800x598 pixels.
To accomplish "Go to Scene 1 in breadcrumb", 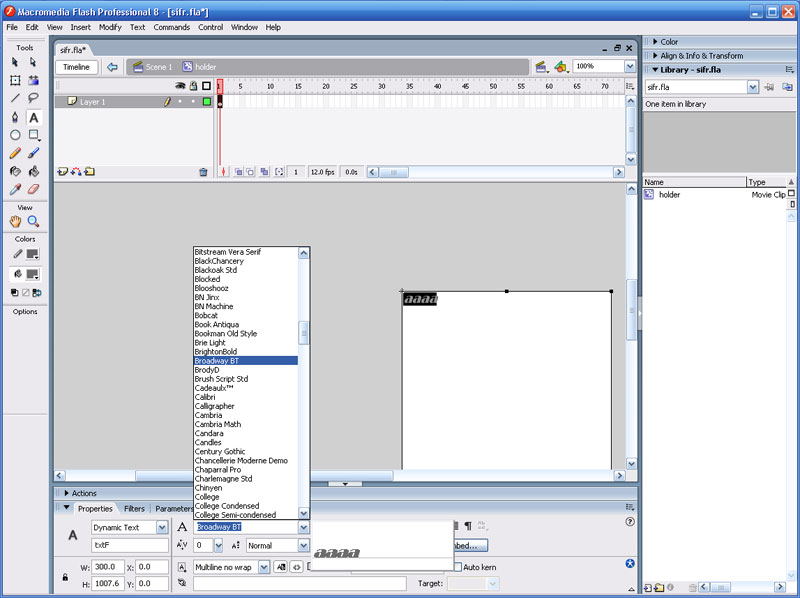I will click(153, 67).
